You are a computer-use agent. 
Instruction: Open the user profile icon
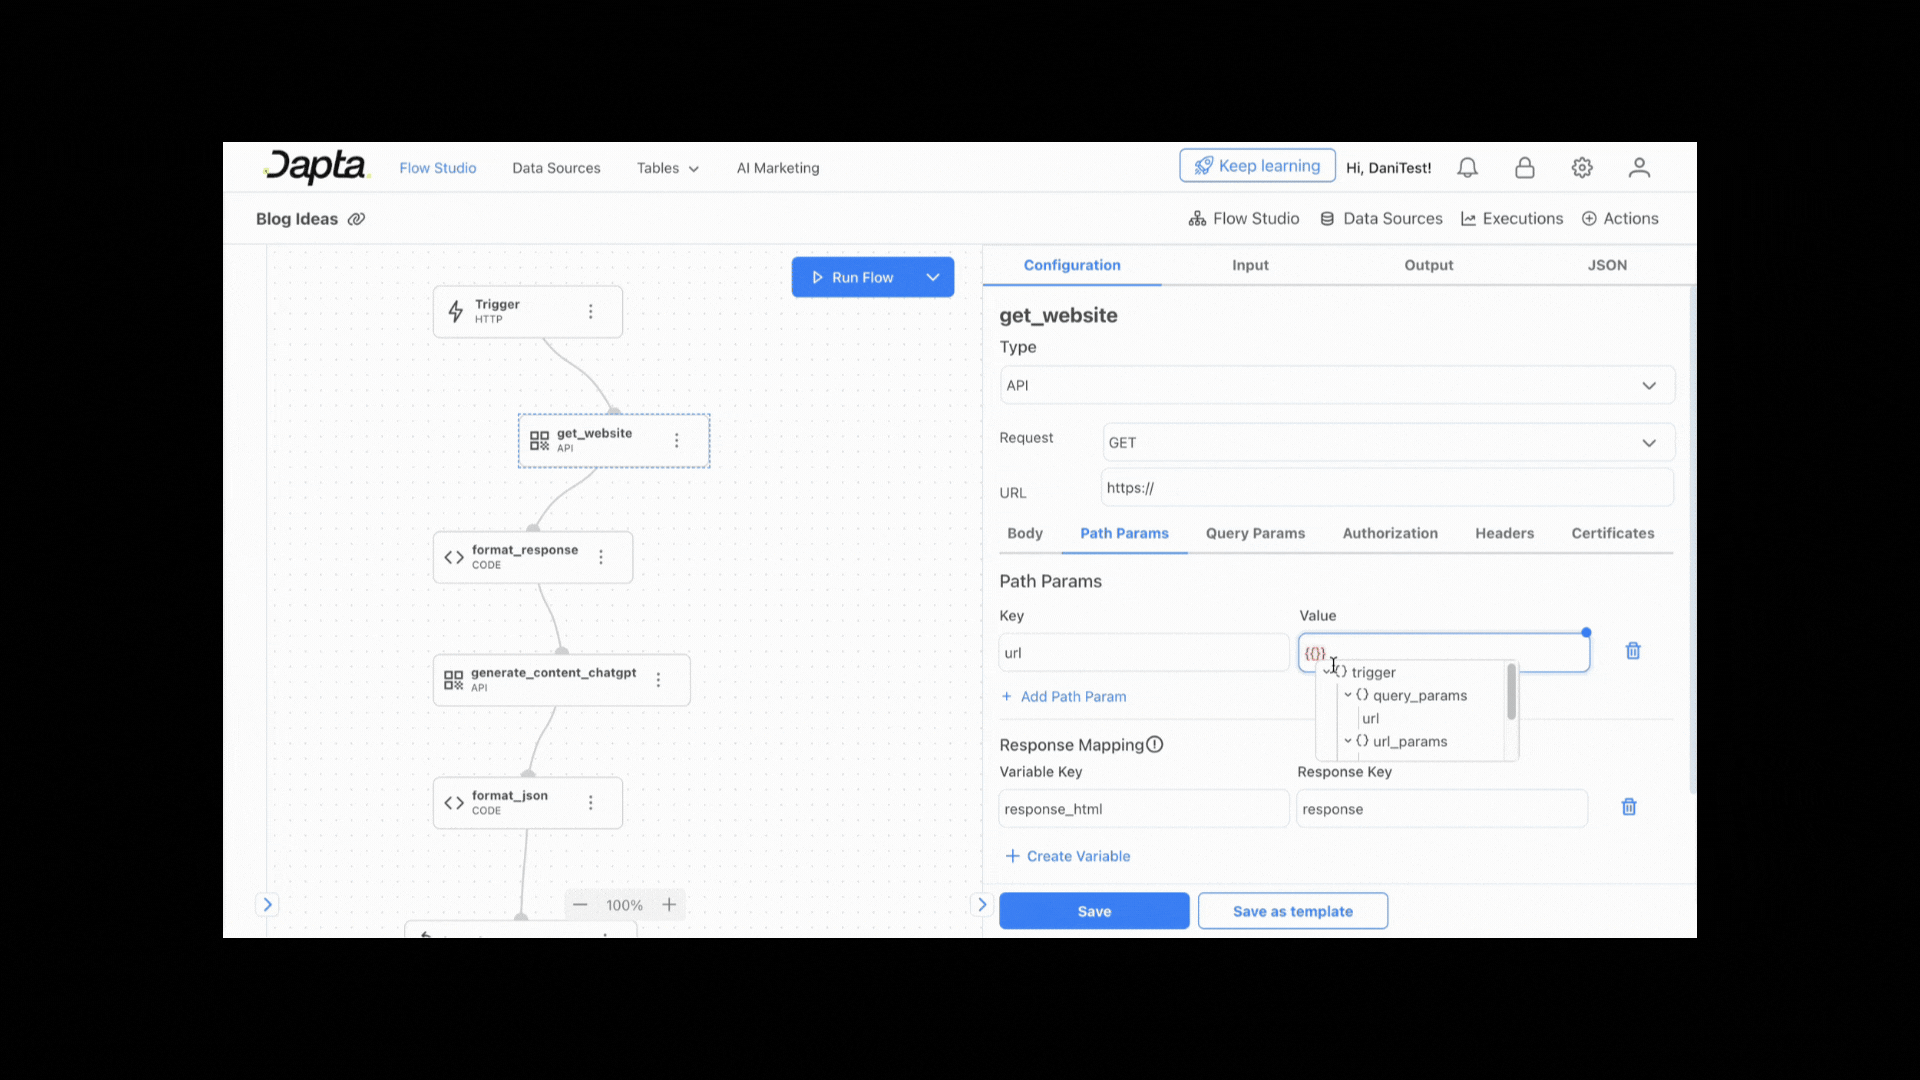[x=1639, y=168]
